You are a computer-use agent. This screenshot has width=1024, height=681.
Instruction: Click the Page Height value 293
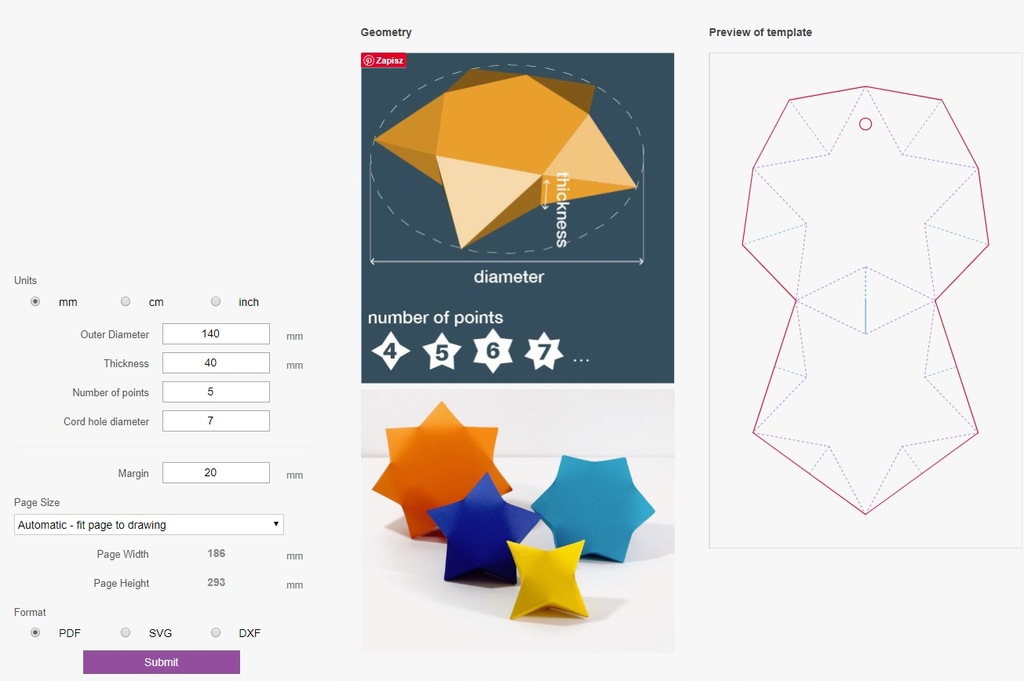[x=216, y=582]
